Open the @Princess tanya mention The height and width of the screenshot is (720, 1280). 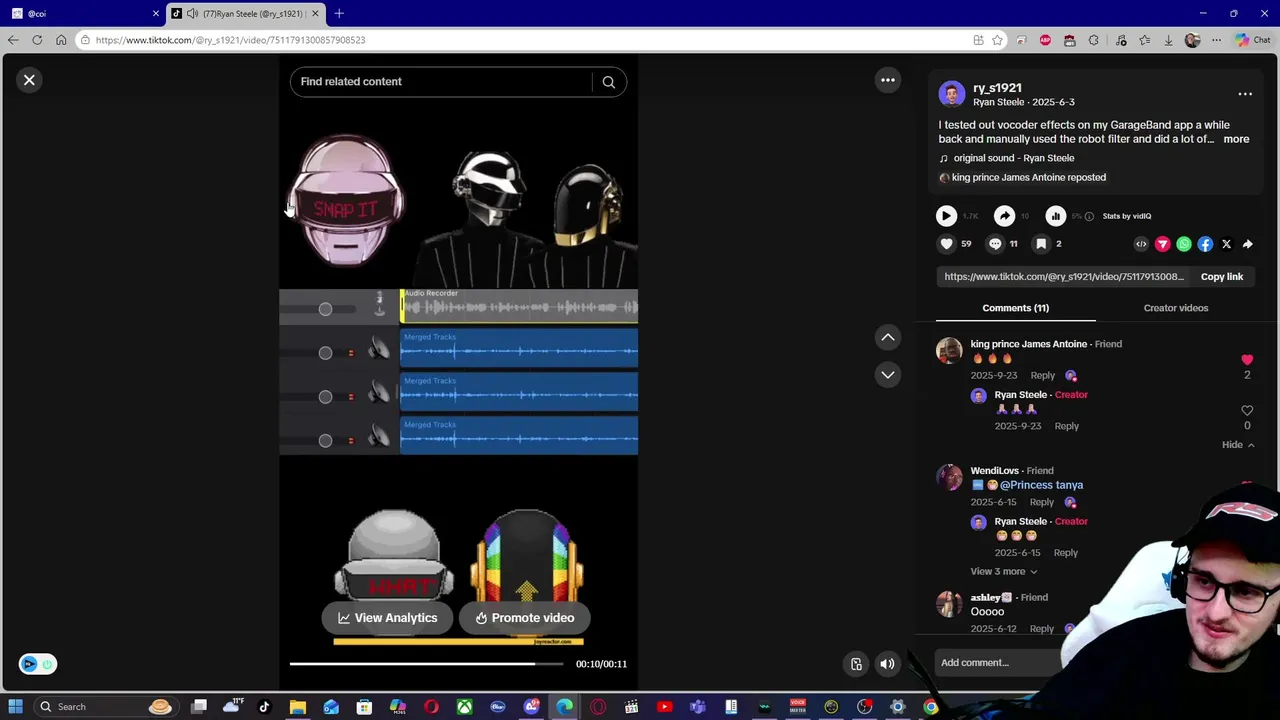1041,485
